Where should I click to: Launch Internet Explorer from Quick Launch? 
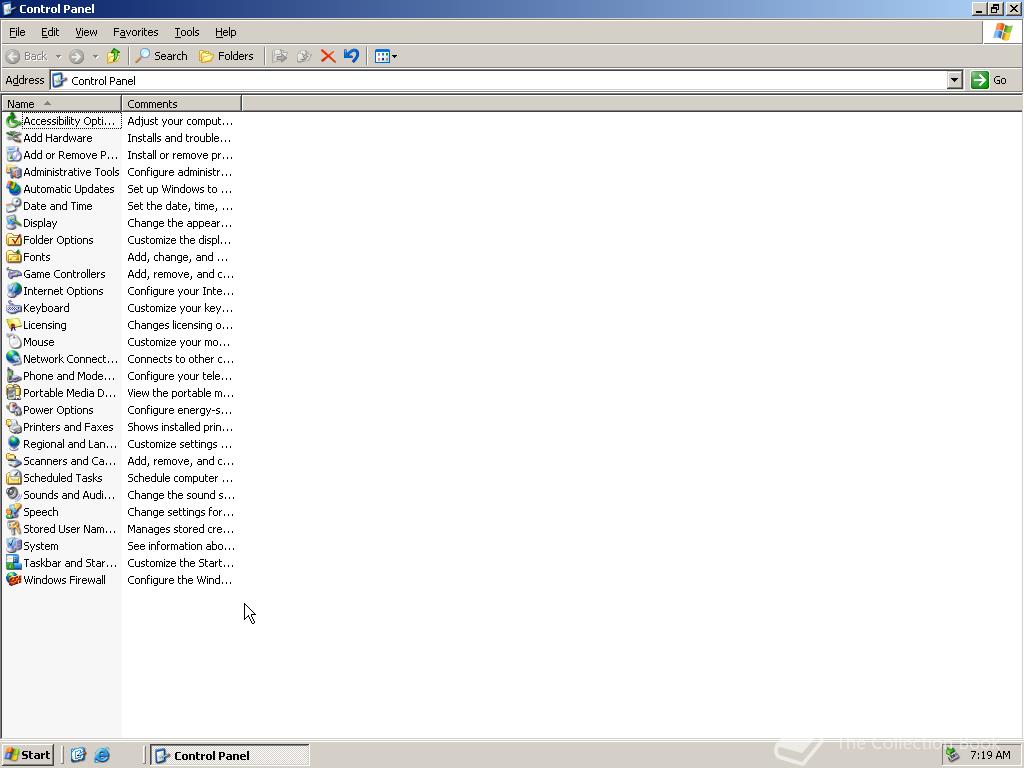103,755
